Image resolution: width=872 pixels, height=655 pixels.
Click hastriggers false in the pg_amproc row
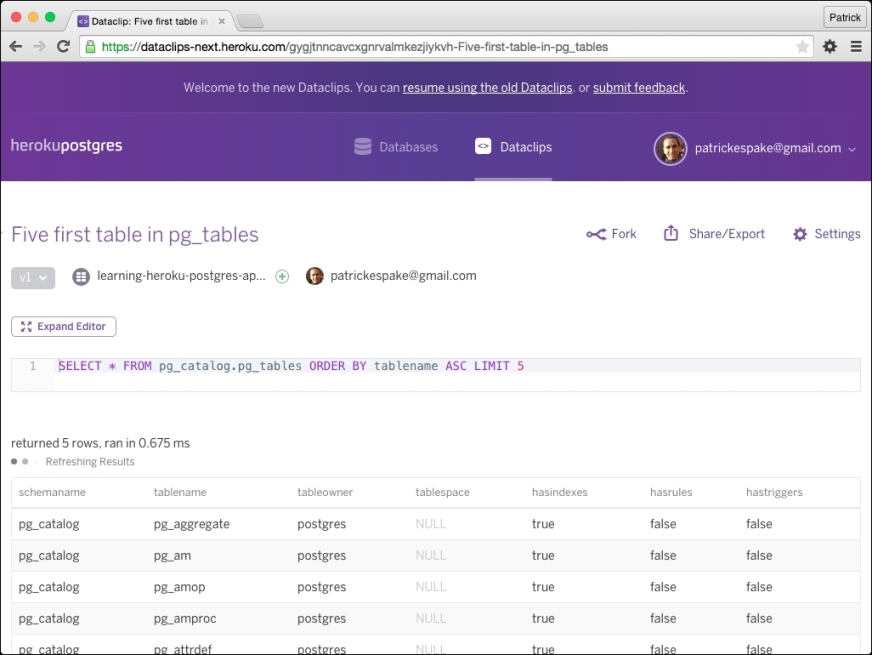point(759,618)
